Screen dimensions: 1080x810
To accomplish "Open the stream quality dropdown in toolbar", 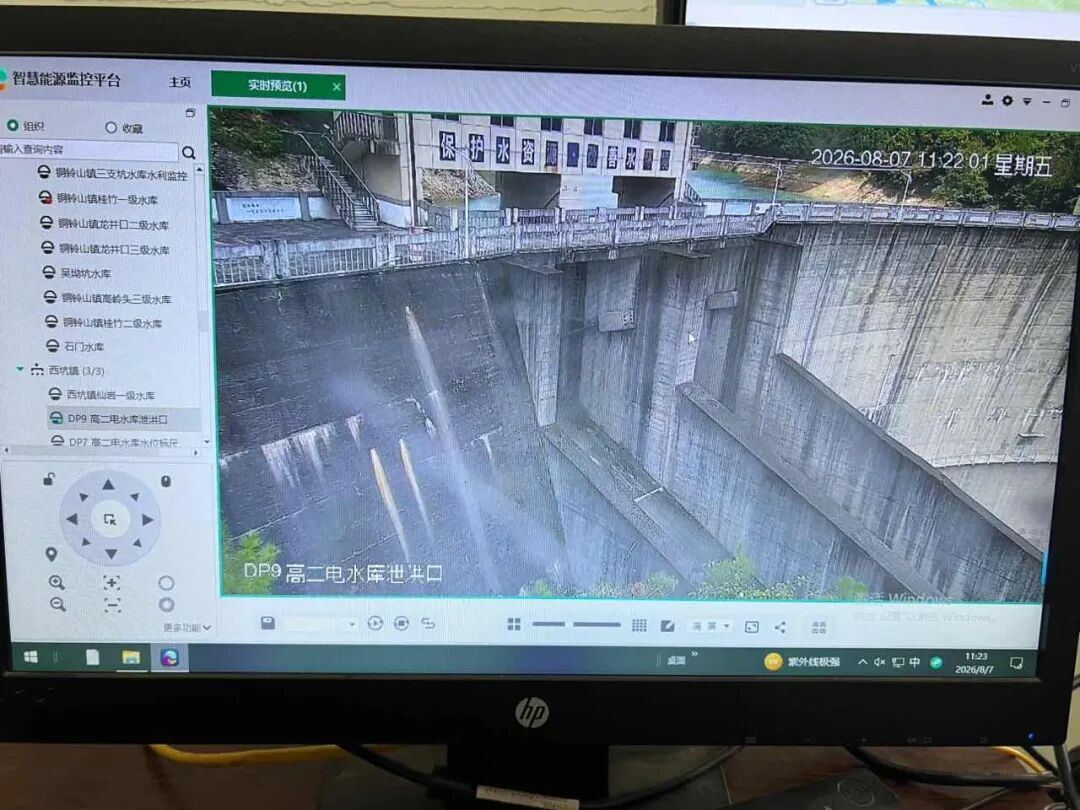I will (711, 625).
